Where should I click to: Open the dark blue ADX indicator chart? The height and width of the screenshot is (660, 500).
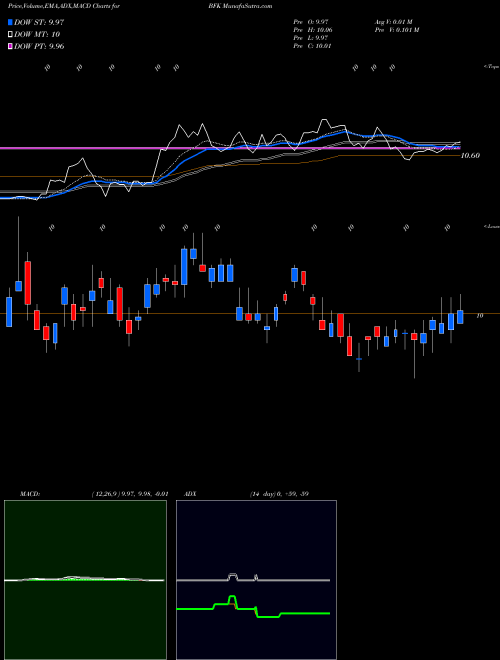point(256,580)
